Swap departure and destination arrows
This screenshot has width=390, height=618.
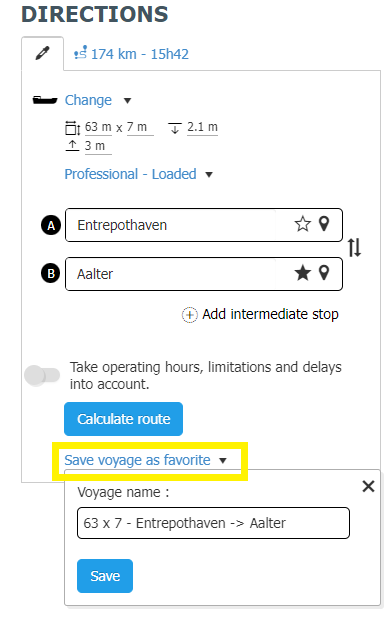pos(354,248)
